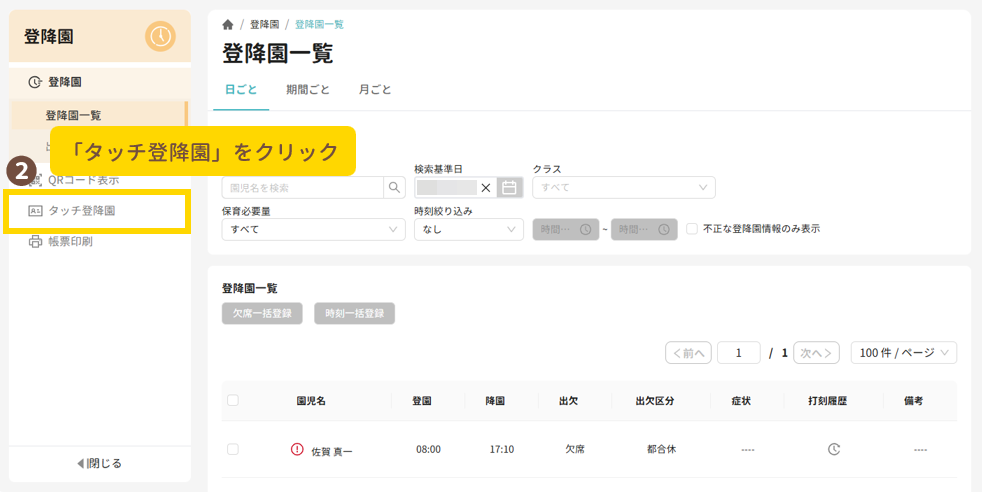The image size is (982, 492).
Task: Click the red warning icon beside 佐賀 真一
Action: pos(297,450)
